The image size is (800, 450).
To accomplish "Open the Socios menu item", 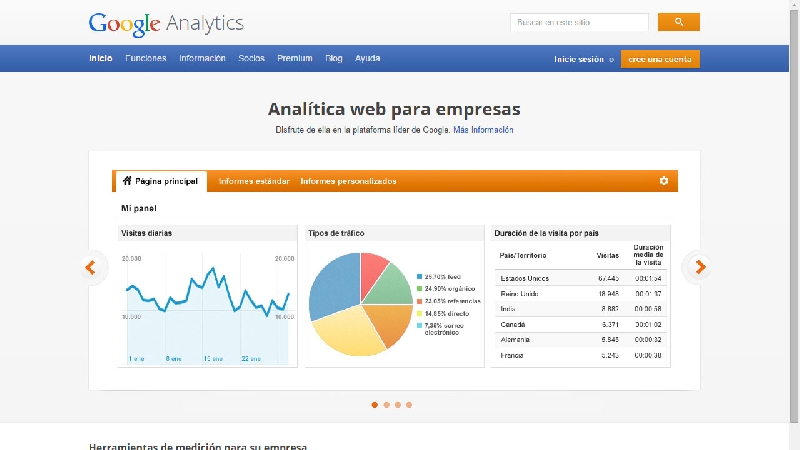I will pos(252,58).
